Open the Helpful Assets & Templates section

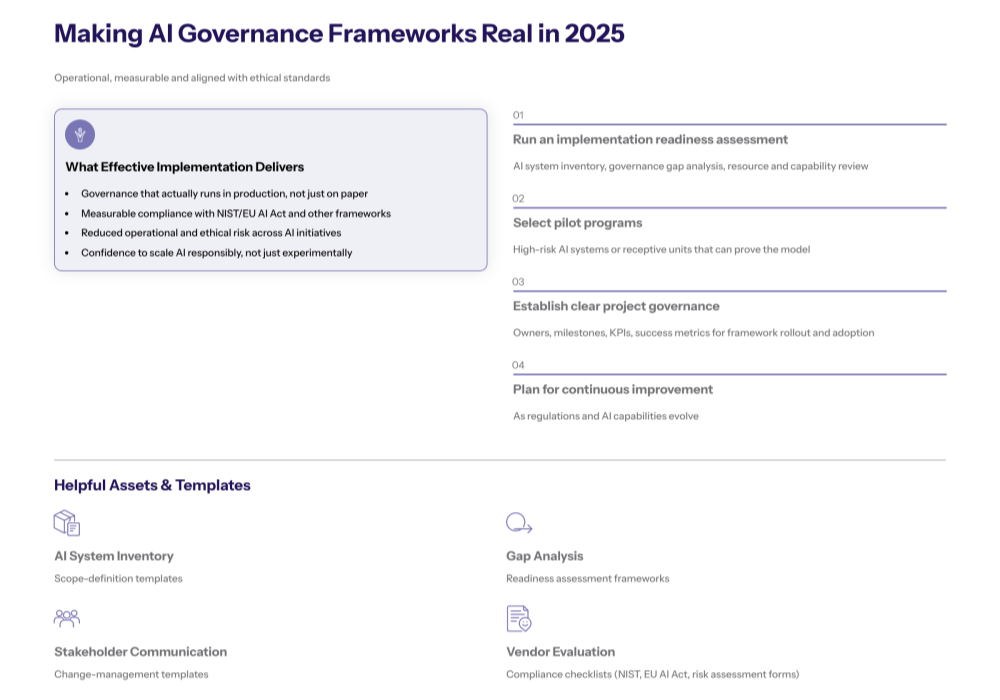click(x=153, y=485)
